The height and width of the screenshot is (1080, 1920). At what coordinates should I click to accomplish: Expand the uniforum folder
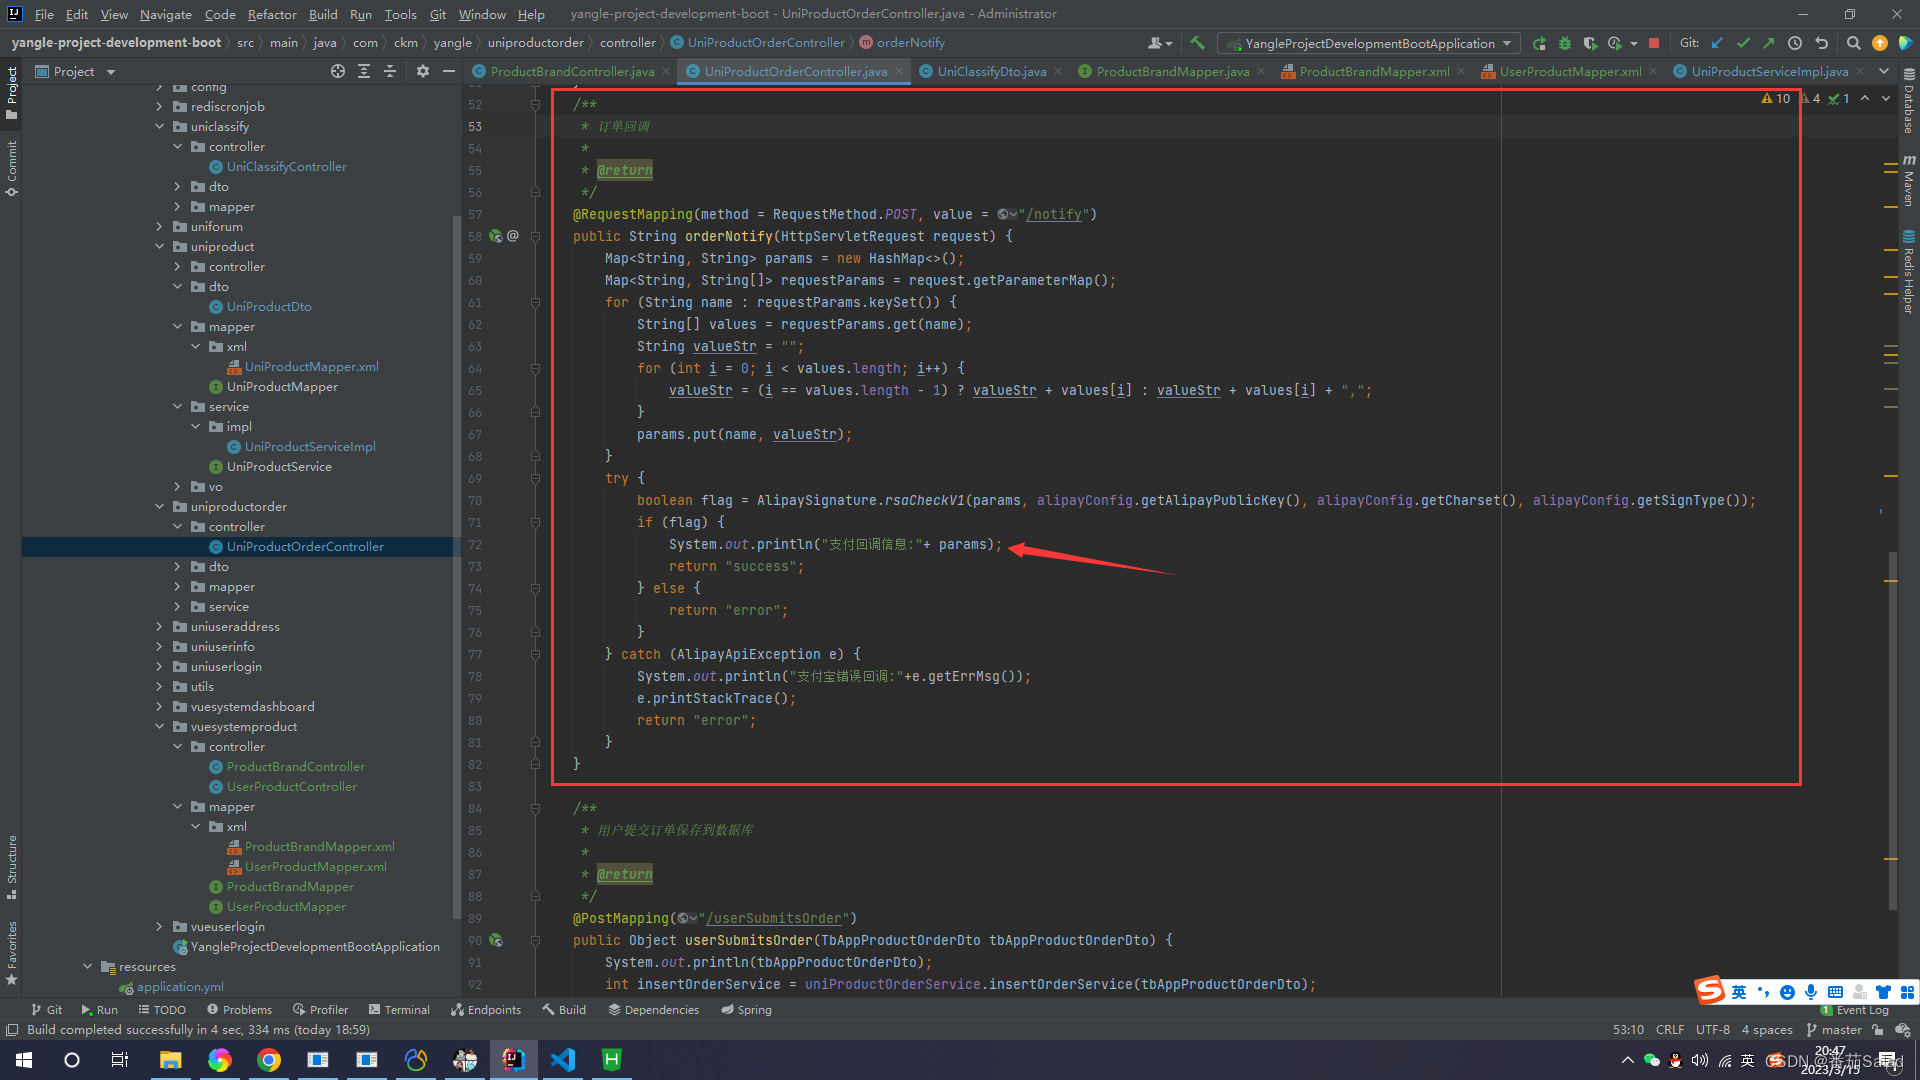pos(159,227)
